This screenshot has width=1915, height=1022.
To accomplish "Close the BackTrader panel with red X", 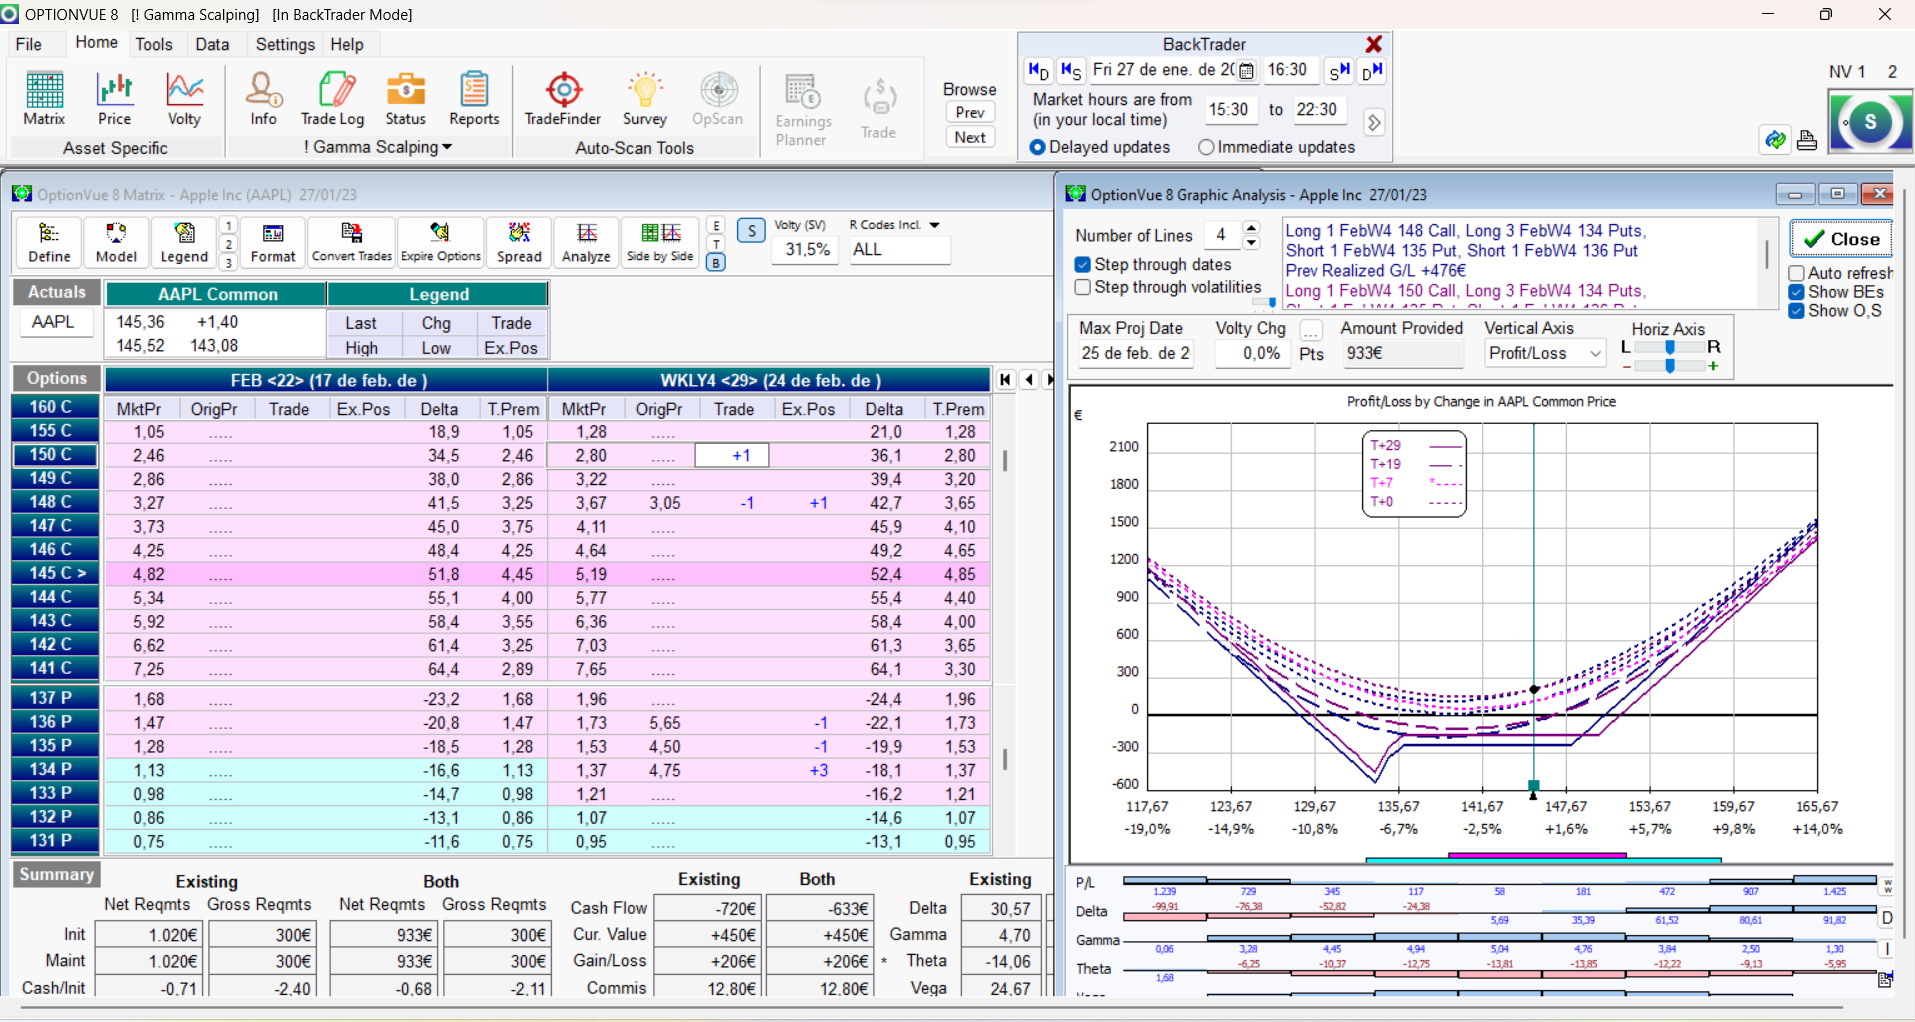I will point(1374,44).
